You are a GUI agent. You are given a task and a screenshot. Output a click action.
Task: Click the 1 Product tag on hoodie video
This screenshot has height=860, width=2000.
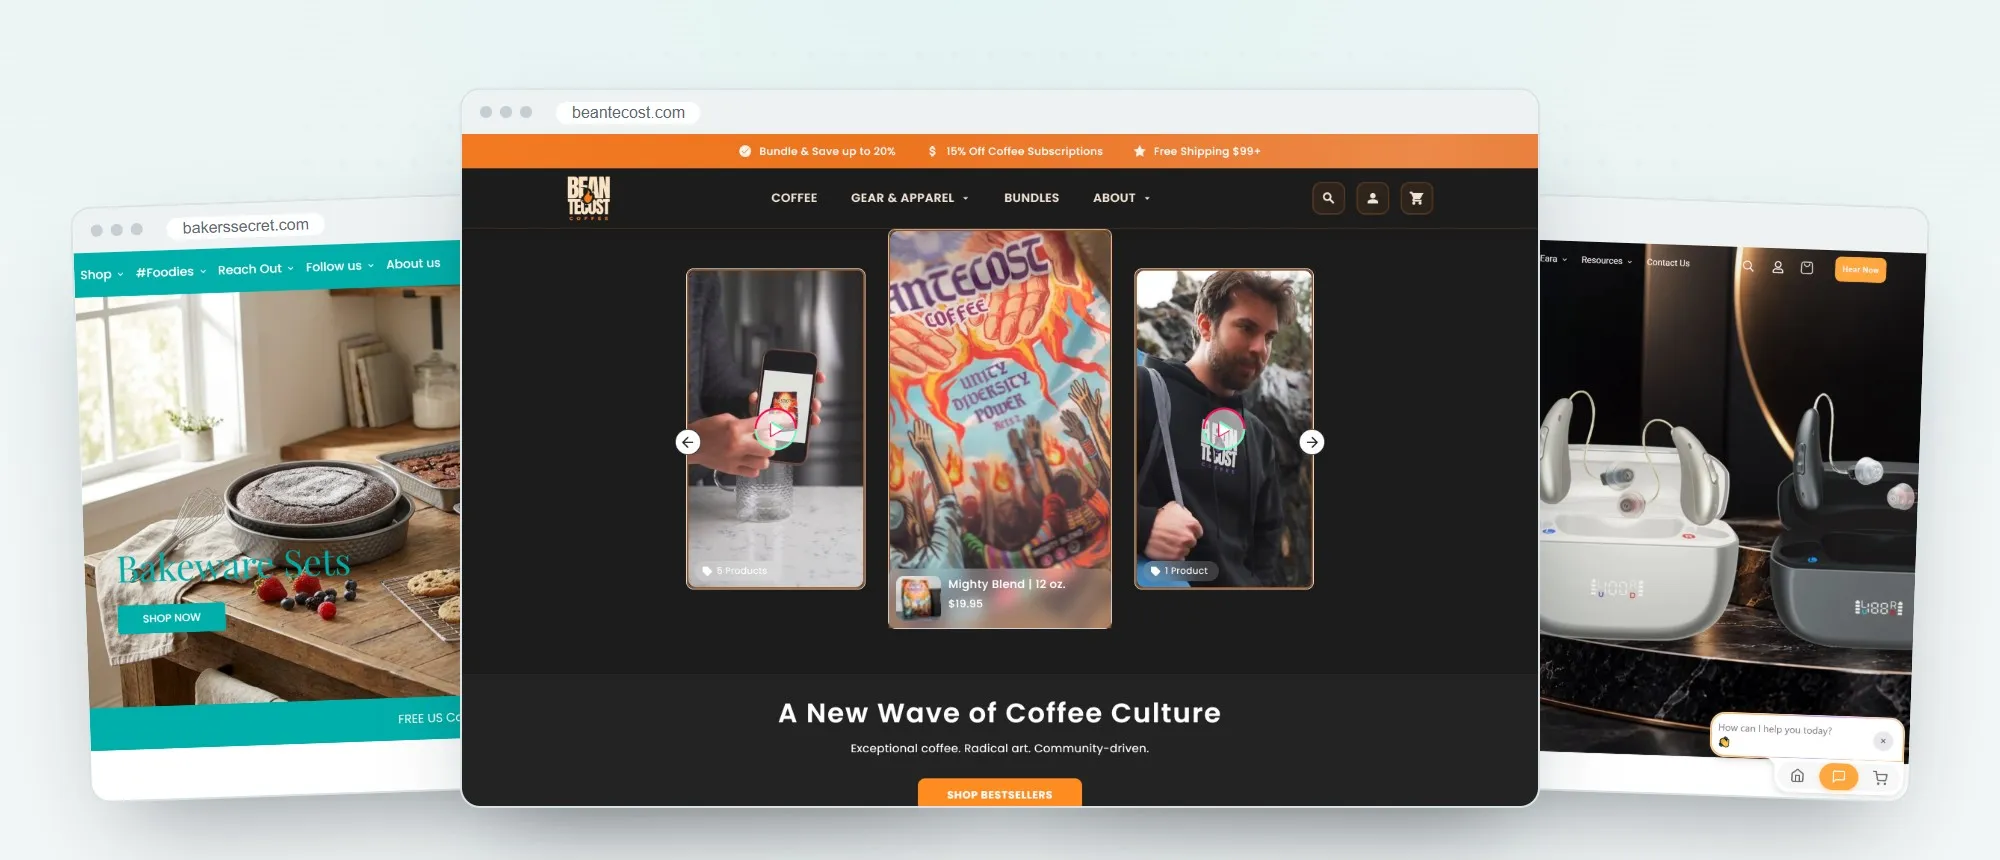point(1180,571)
